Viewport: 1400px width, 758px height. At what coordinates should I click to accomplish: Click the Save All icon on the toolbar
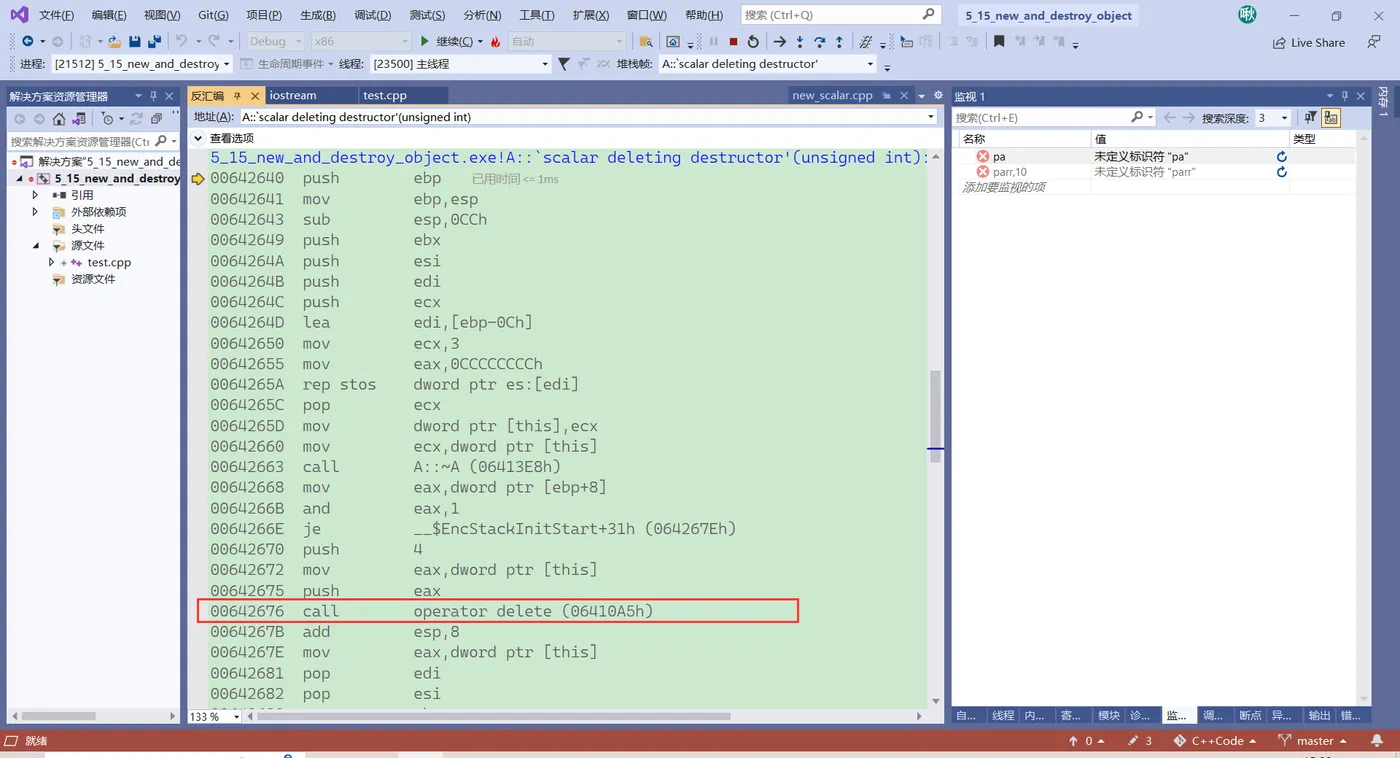[x=153, y=41]
